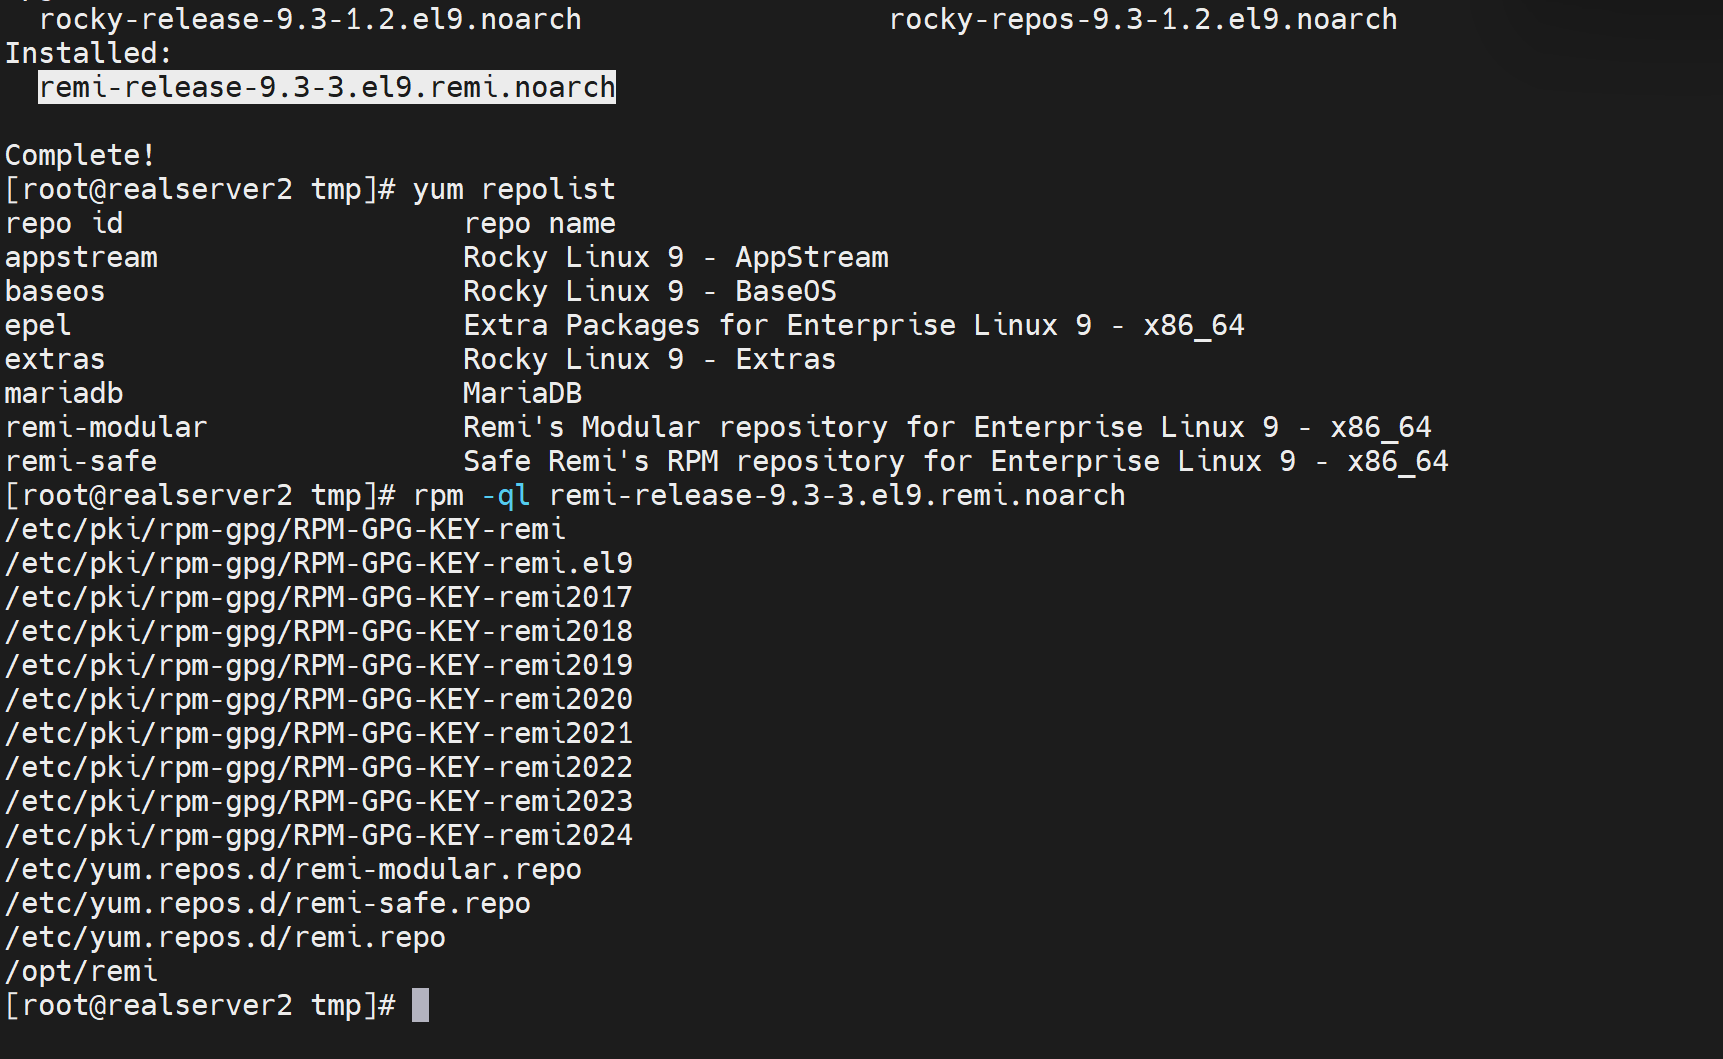
Task: Click the 'mariadb' repo id
Action: [64, 394]
